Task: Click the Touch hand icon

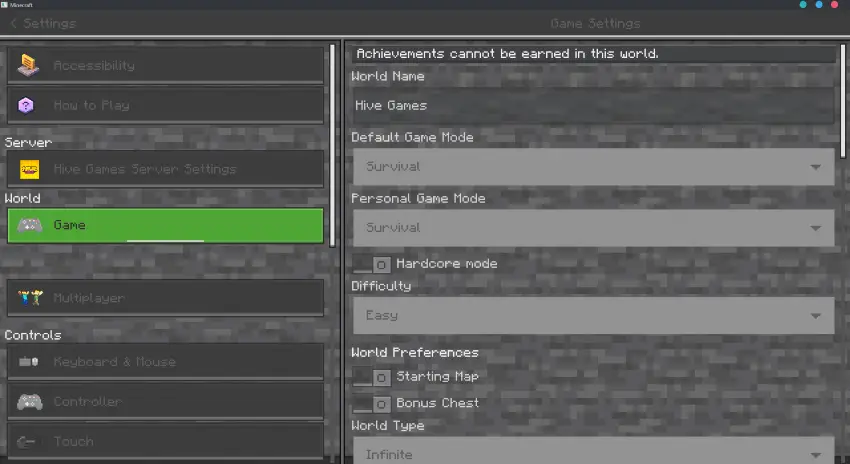Action: pos(28,441)
